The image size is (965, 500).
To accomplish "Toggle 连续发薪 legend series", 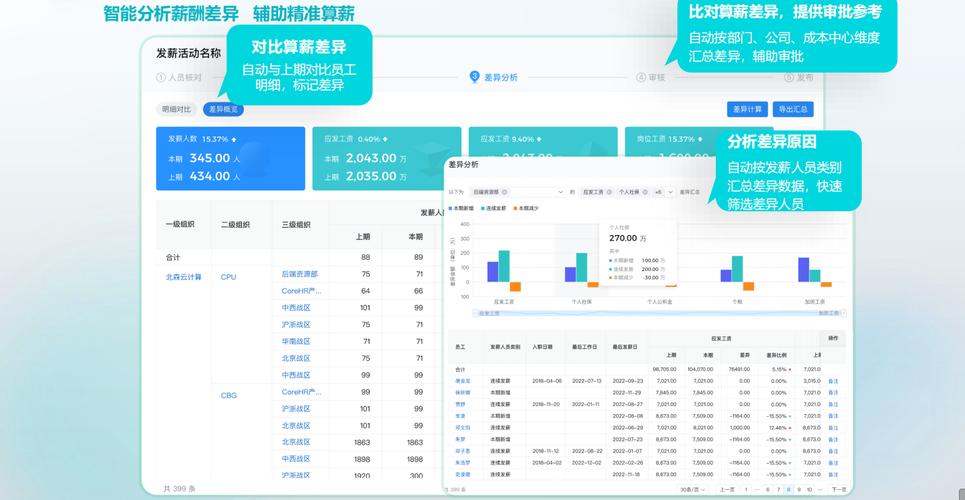I will click(494, 209).
